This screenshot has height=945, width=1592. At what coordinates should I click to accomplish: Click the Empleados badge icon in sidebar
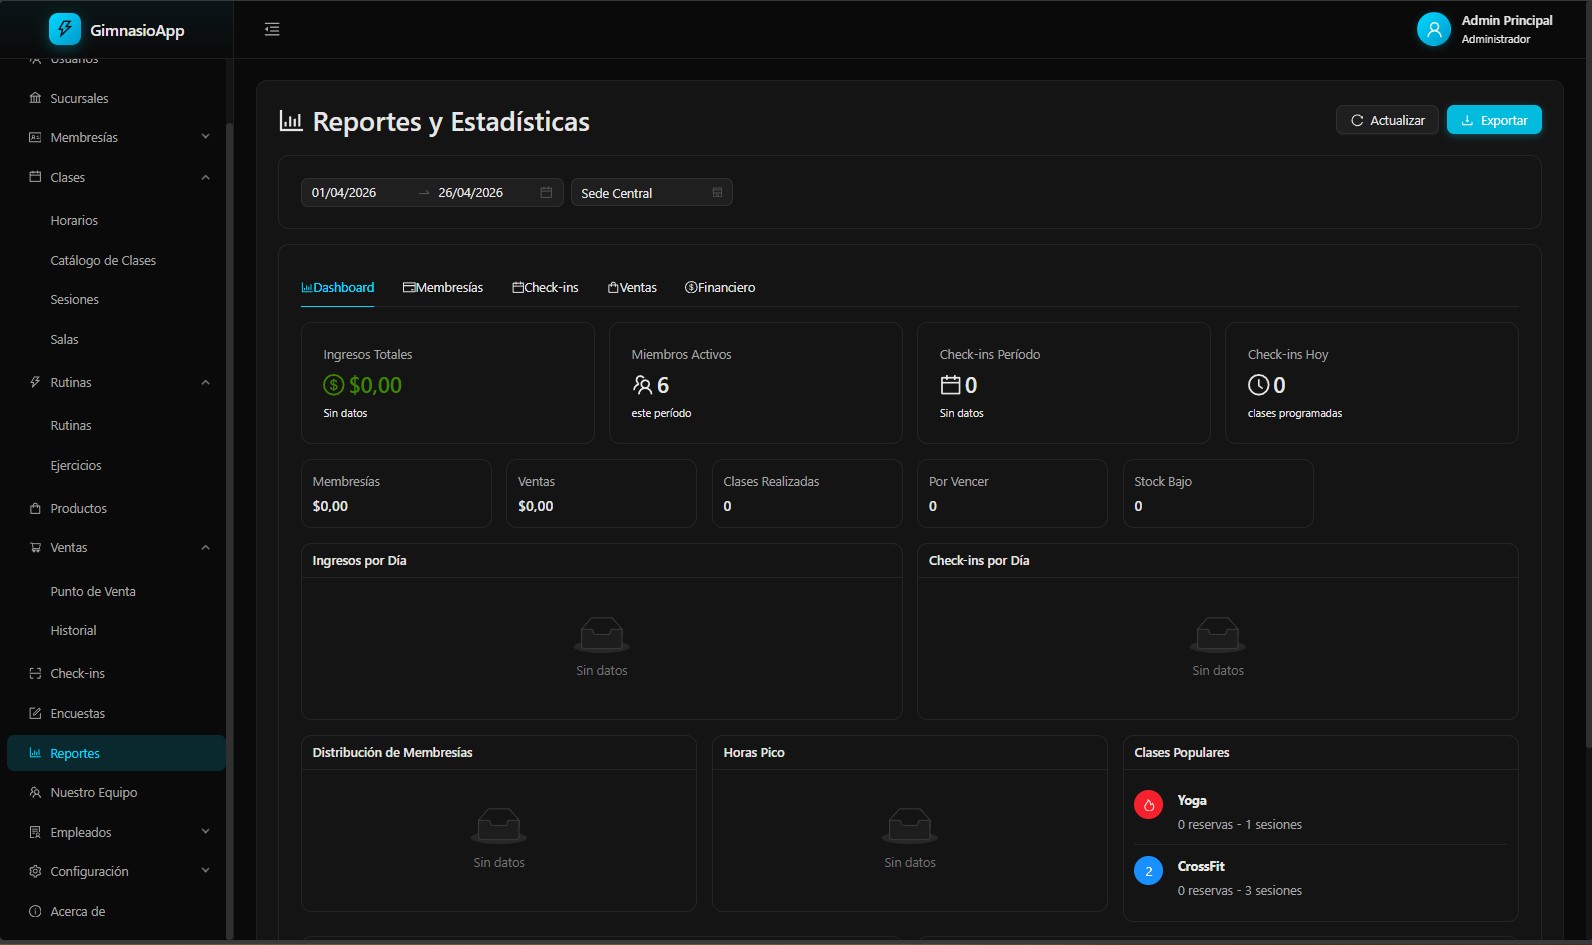(x=35, y=832)
